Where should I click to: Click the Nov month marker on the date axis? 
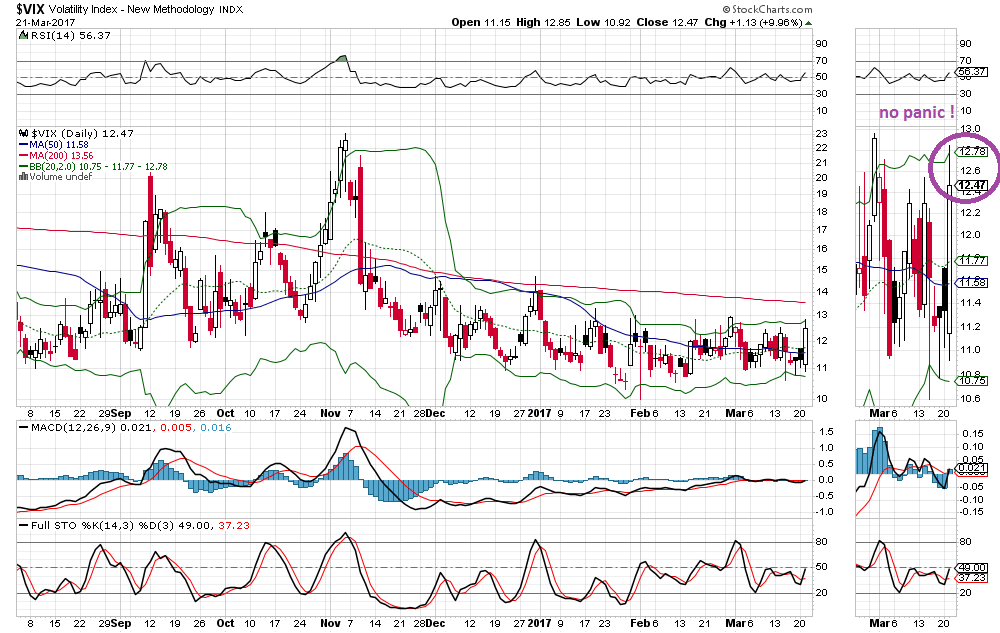click(330, 413)
